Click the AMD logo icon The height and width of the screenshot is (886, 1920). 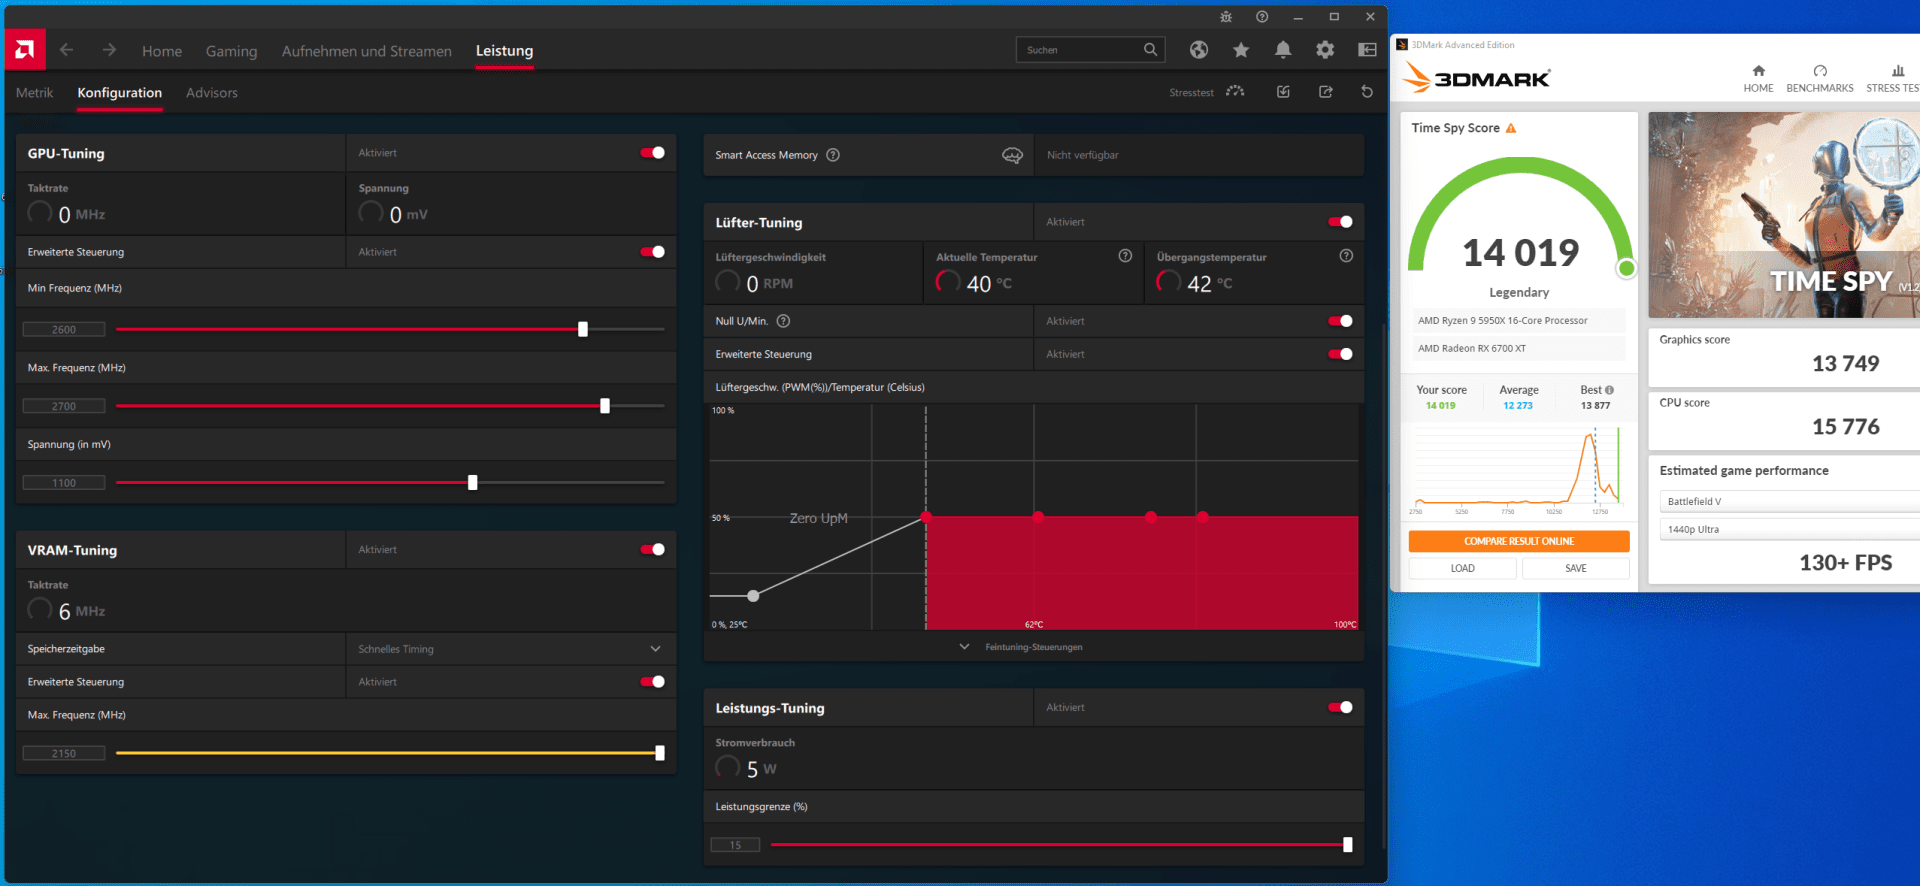[x=25, y=49]
